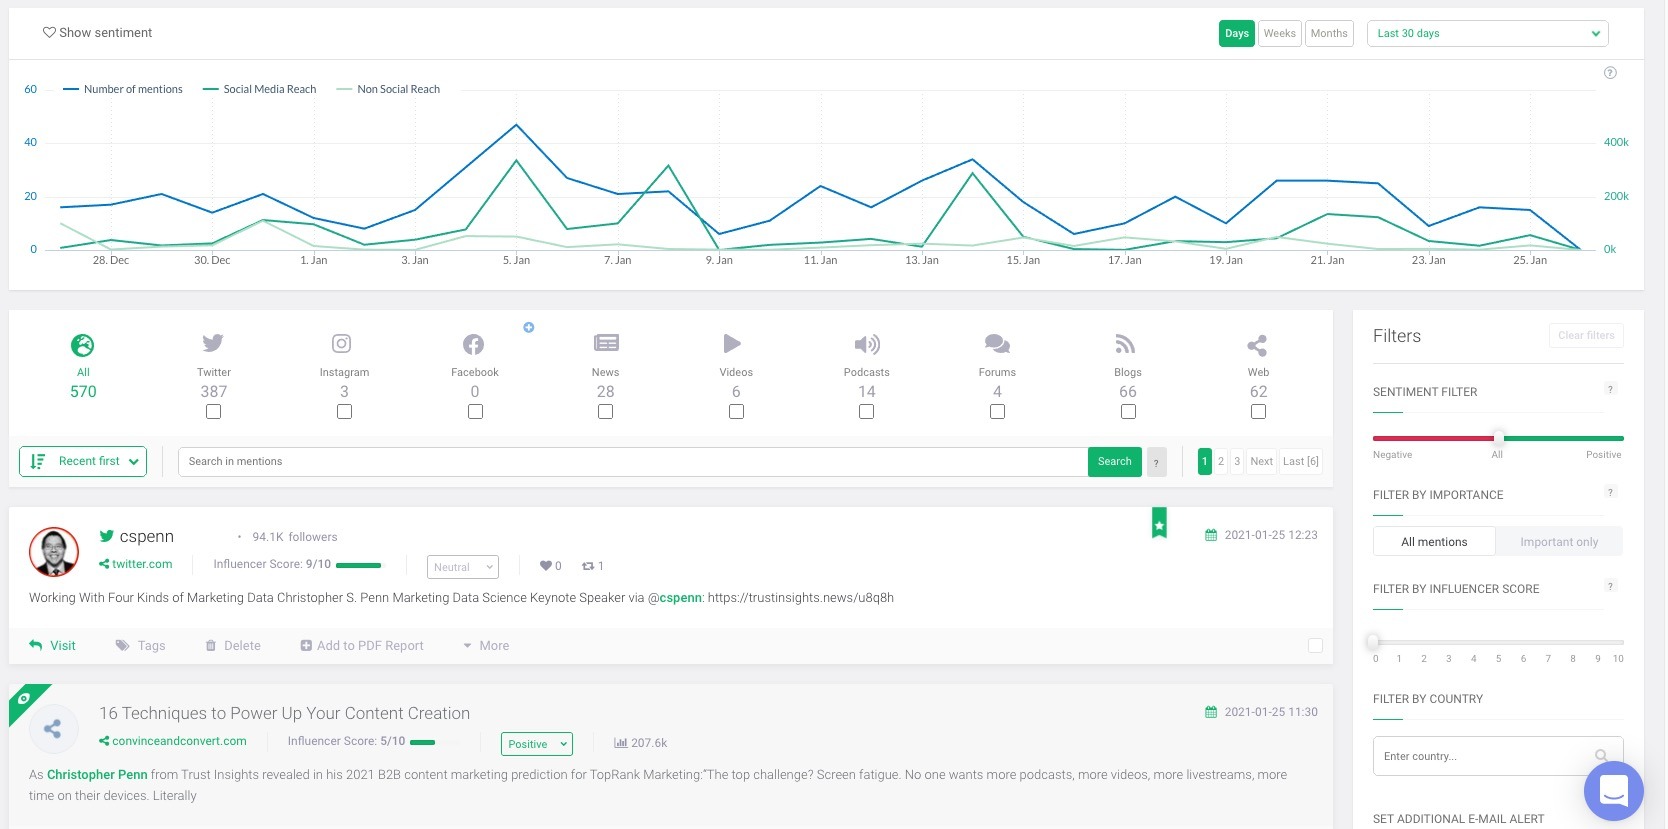Image resolution: width=1668 pixels, height=829 pixels.
Task: Check the Videos source checkbox
Action: click(x=736, y=412)
